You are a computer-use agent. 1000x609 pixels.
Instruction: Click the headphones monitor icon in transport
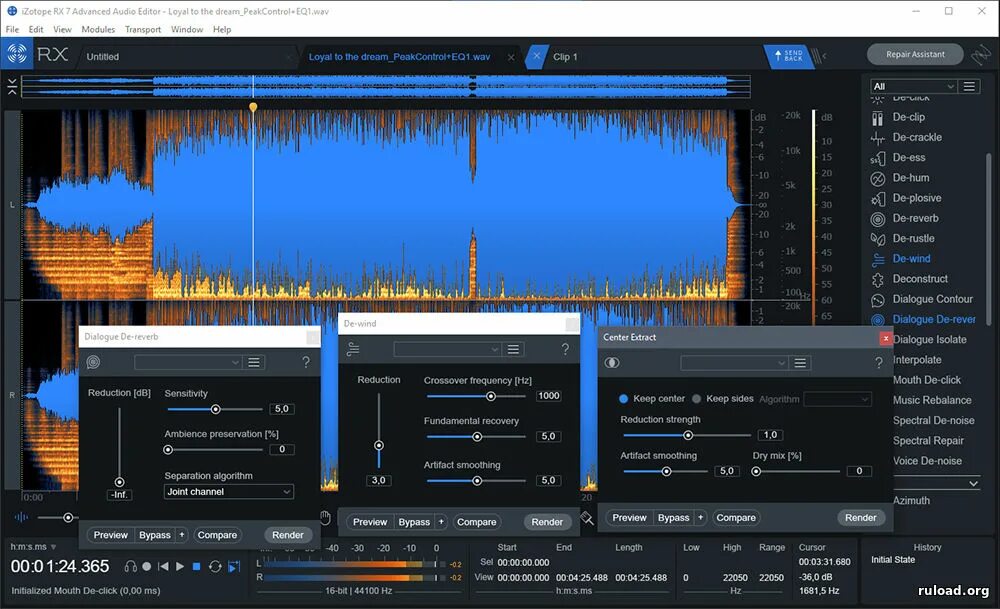point(131,566)
